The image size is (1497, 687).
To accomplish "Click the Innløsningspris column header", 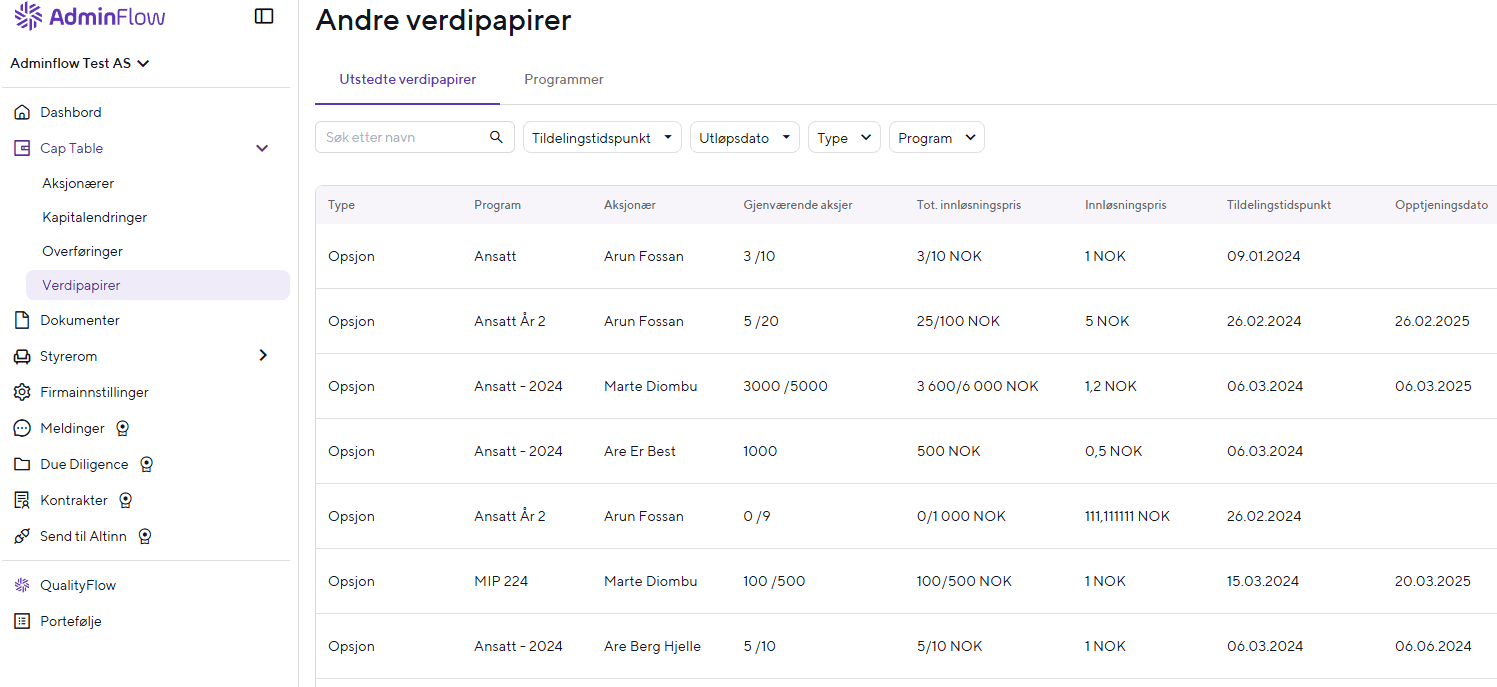I will pyautogui.click(x=1126, y=205).
